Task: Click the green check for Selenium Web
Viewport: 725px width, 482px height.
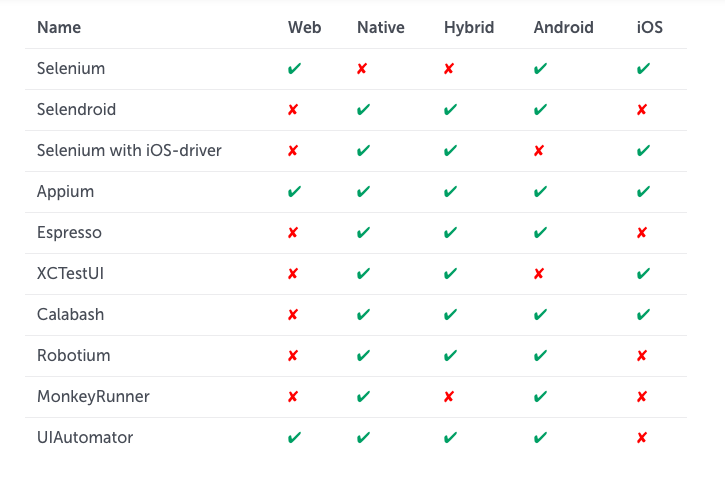Action: tap(294, 69)
